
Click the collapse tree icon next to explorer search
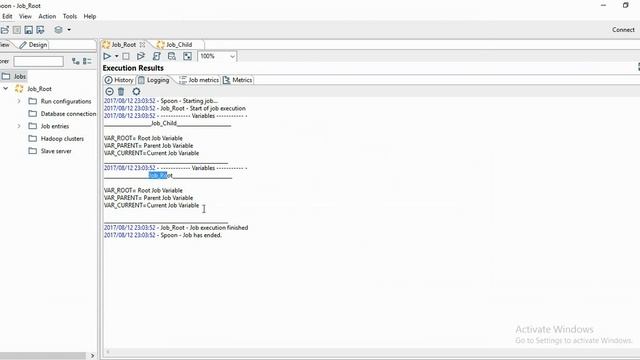click(87, 61)
